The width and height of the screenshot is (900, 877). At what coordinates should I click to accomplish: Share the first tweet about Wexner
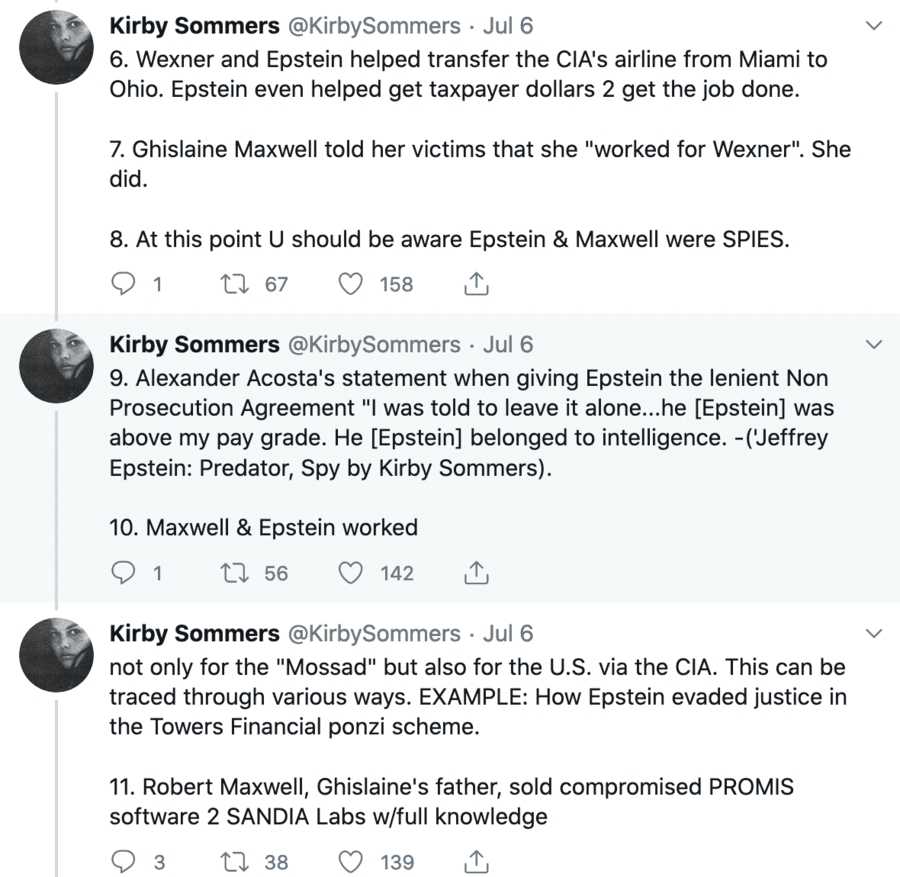[x=477, y=284]
